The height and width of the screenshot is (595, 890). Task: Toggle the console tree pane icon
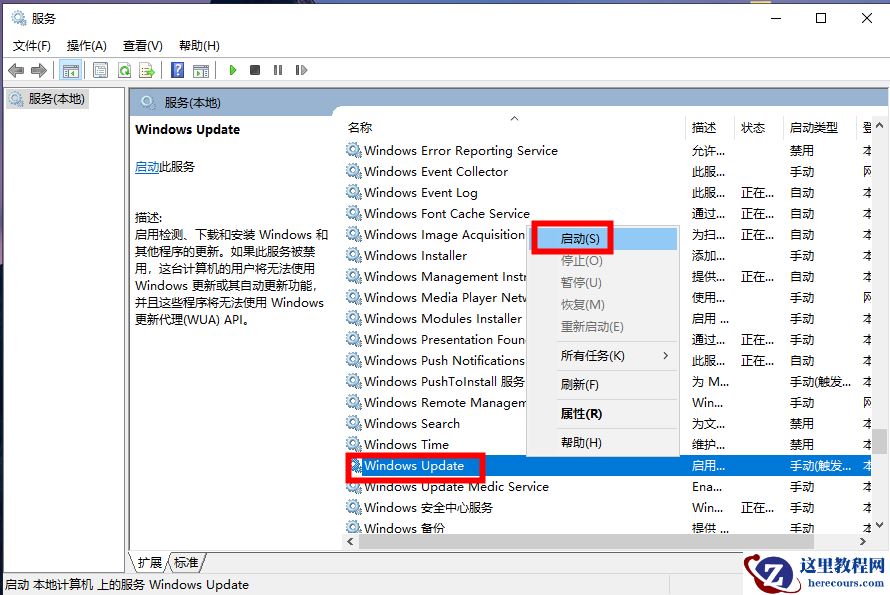[71, 70]
